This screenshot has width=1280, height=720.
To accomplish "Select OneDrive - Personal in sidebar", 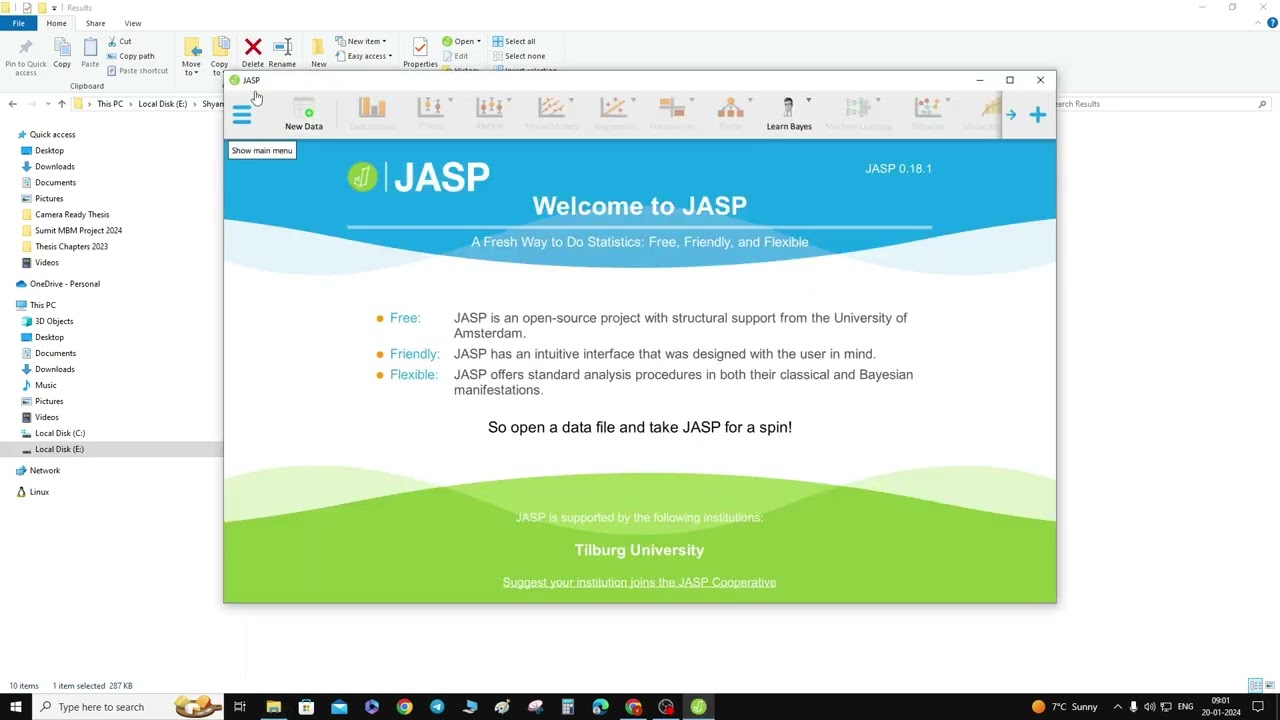I will pyautogui.click(x=64, y=284).
